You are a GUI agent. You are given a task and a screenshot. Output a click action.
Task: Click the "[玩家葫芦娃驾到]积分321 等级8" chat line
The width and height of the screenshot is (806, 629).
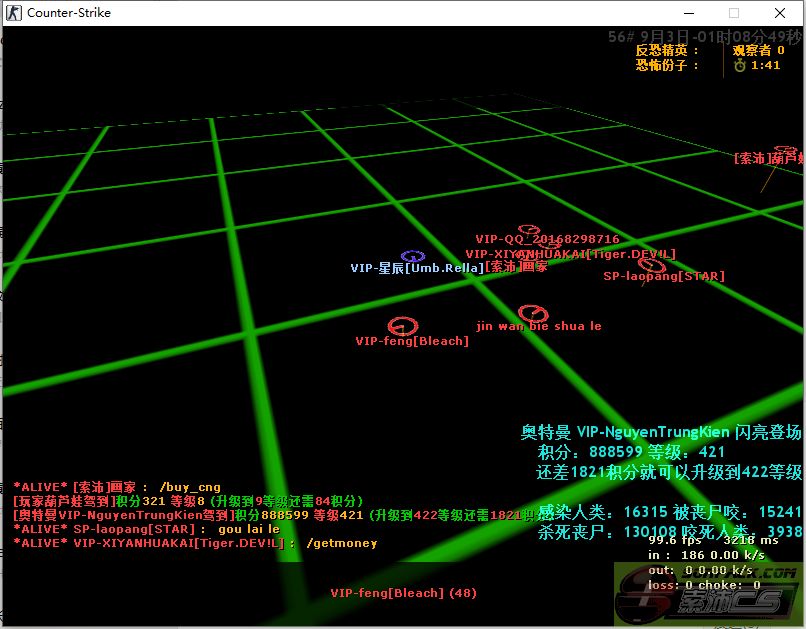pos(188,501)
